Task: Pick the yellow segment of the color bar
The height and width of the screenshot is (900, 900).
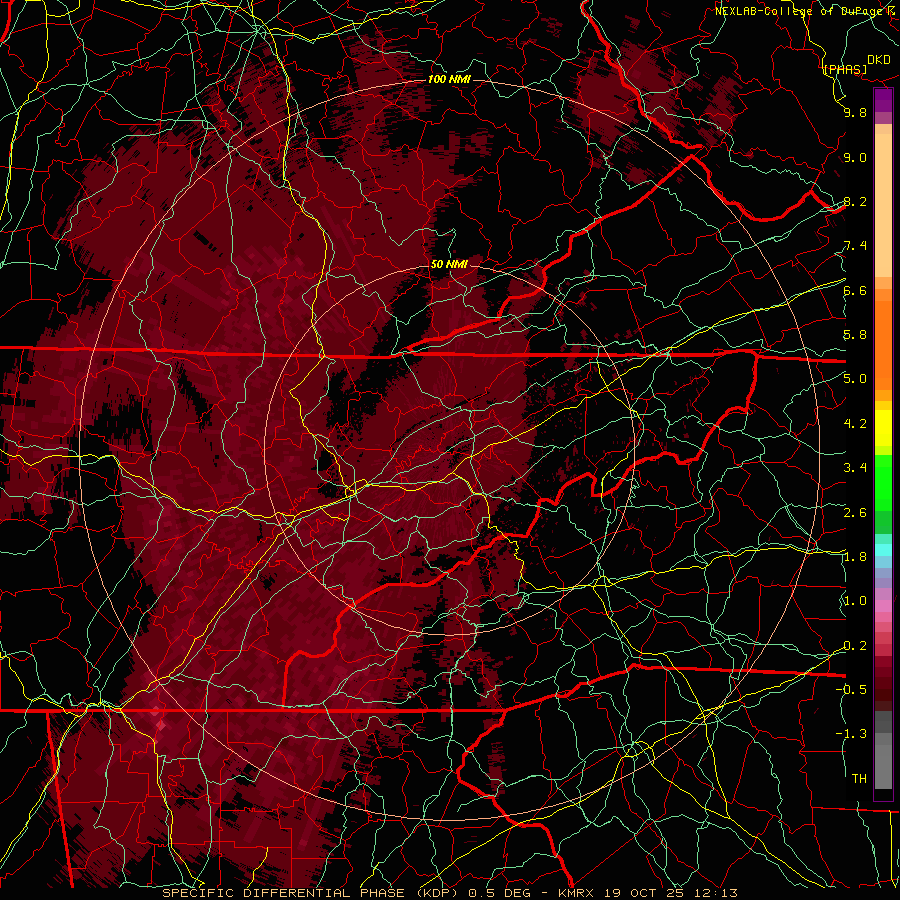Action: pyautogui.click(x=883, y=428)
